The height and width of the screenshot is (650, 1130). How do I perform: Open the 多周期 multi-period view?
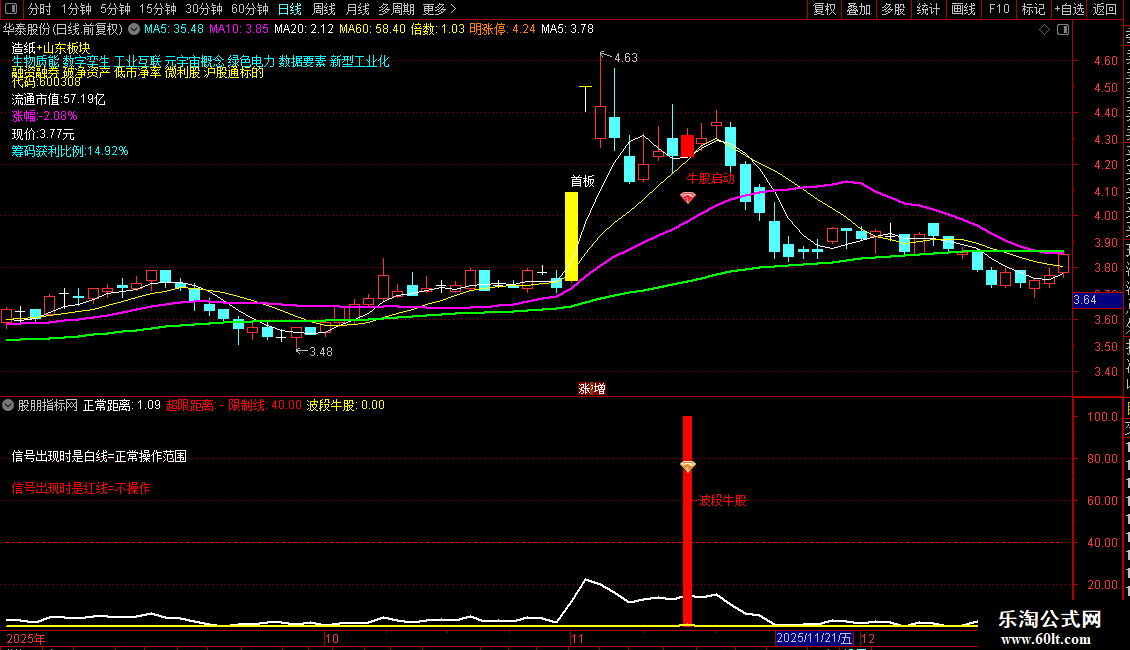pos(396,9)
